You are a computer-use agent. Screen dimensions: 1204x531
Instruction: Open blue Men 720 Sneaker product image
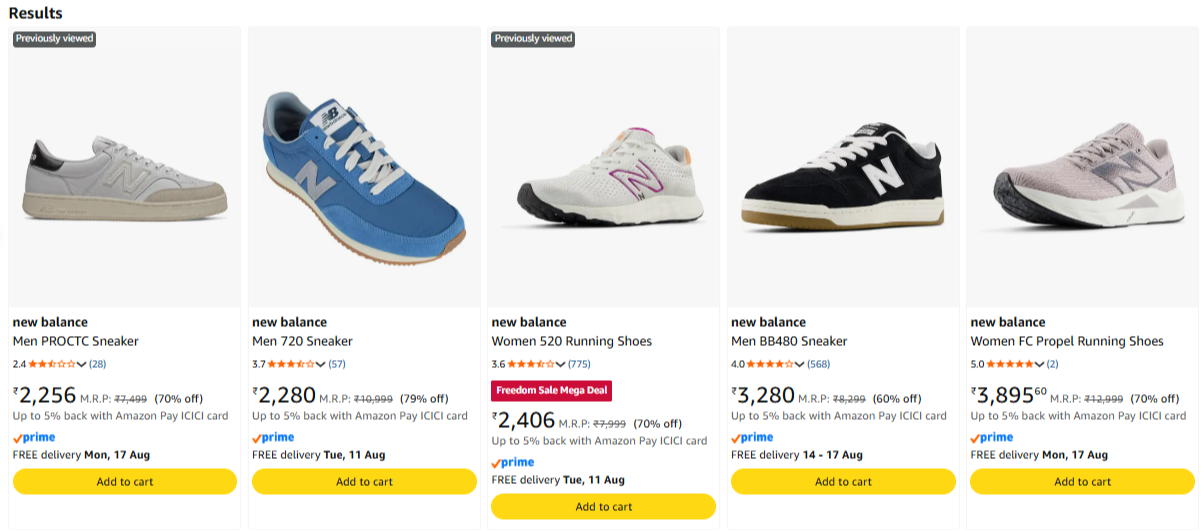(x=364, y=167)
